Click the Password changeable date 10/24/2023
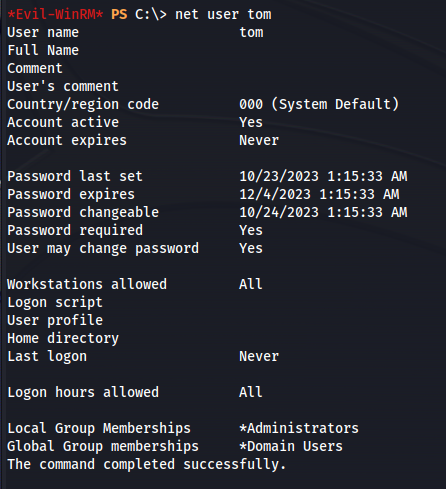This screenshot has height=489, width=446. point(323,212)
